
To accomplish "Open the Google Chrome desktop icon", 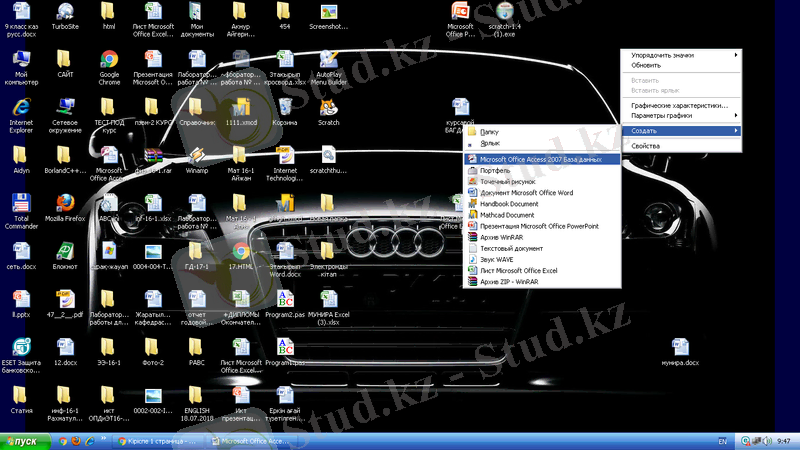I will [109, 60].
